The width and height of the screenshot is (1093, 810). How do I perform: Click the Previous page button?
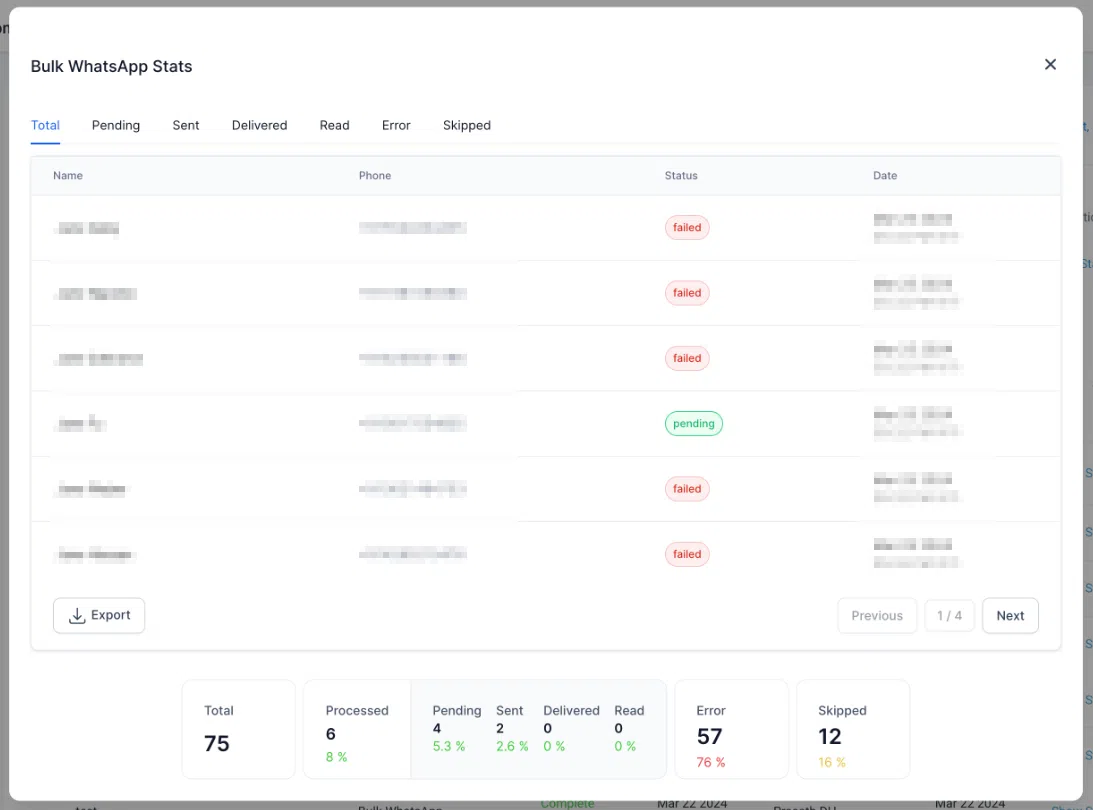point(877,616)
